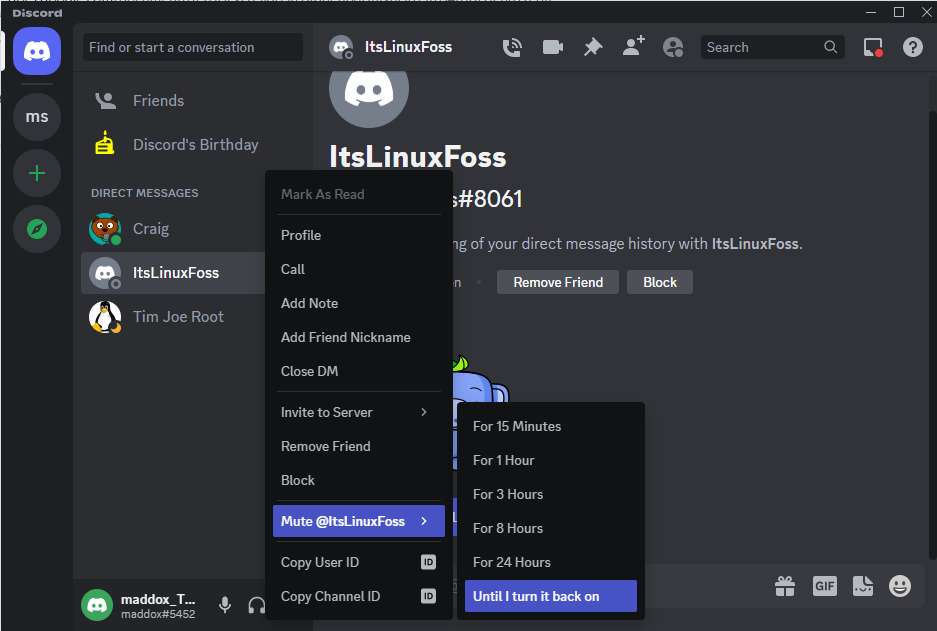Screen dimensions: 937x631
Task: Add a server with plus icon
Action: (37, 173)
